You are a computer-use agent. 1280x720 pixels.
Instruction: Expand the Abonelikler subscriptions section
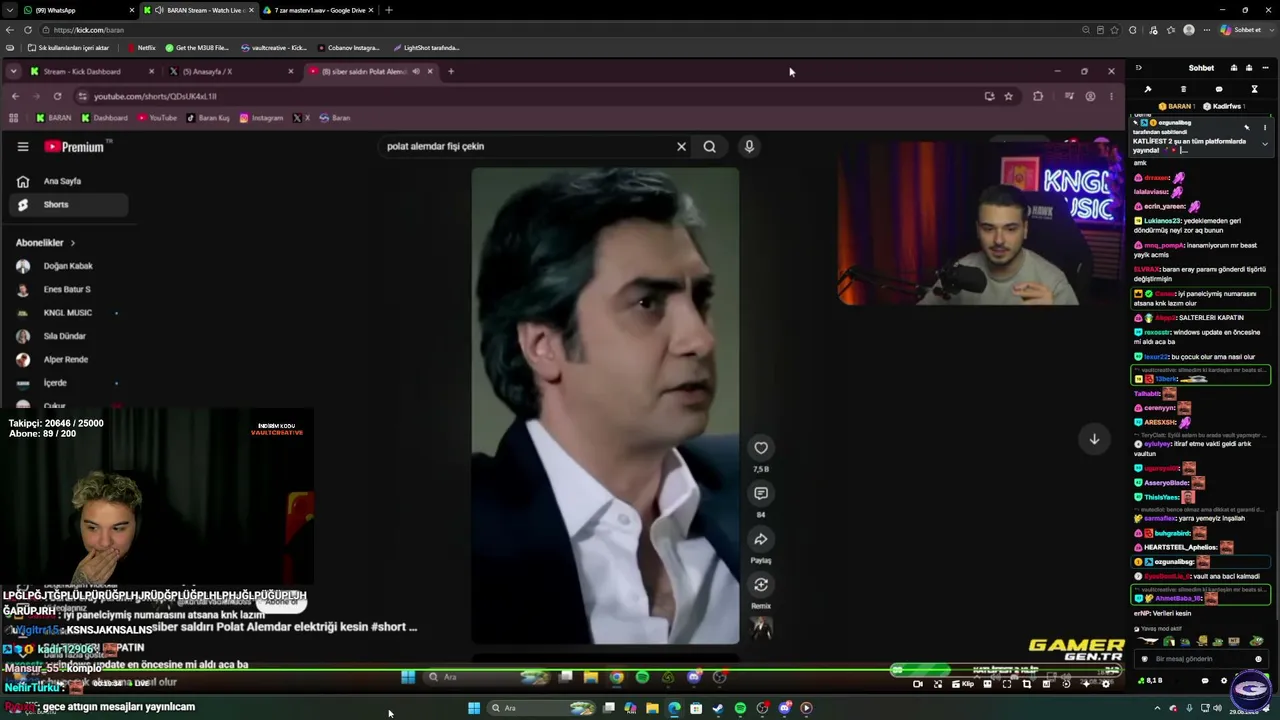pyautogui.click(x=46, y=243)
